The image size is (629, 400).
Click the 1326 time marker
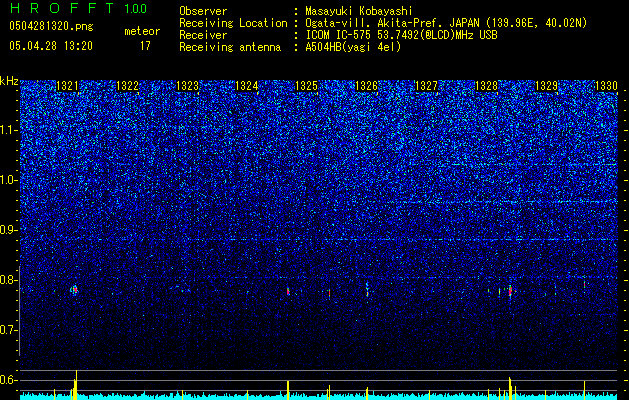tap(367, 86)
